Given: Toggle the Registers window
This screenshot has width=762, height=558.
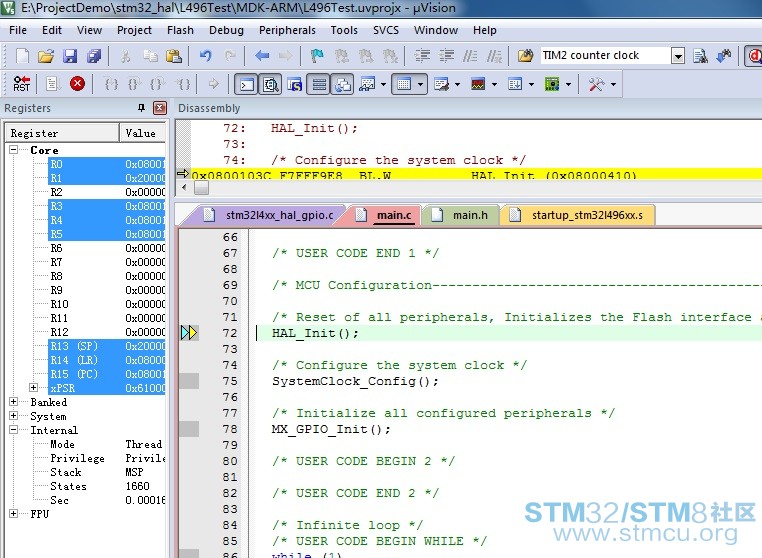Looking at the screenshot, I should tap(318, 85).
